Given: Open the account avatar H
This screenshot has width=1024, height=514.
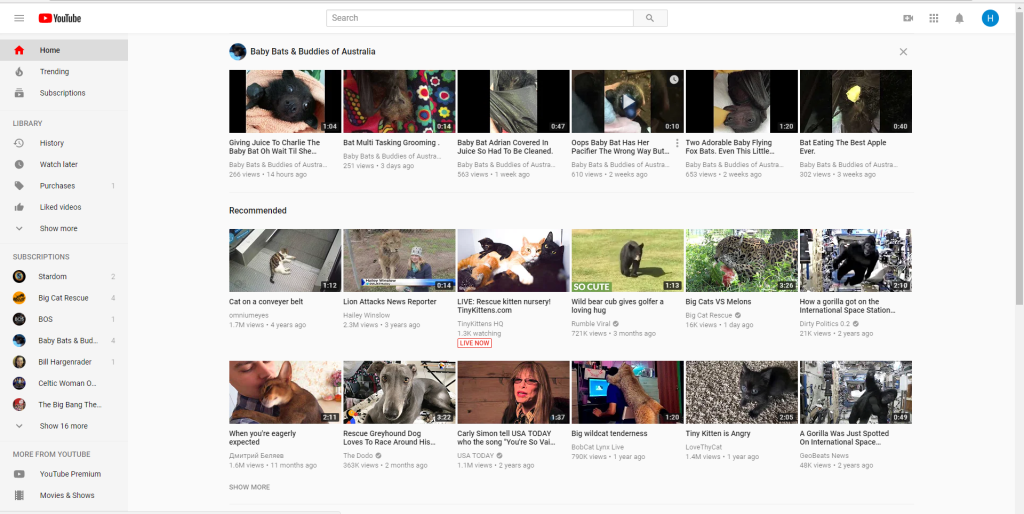Looking at the screenshot, I should 990,18.
